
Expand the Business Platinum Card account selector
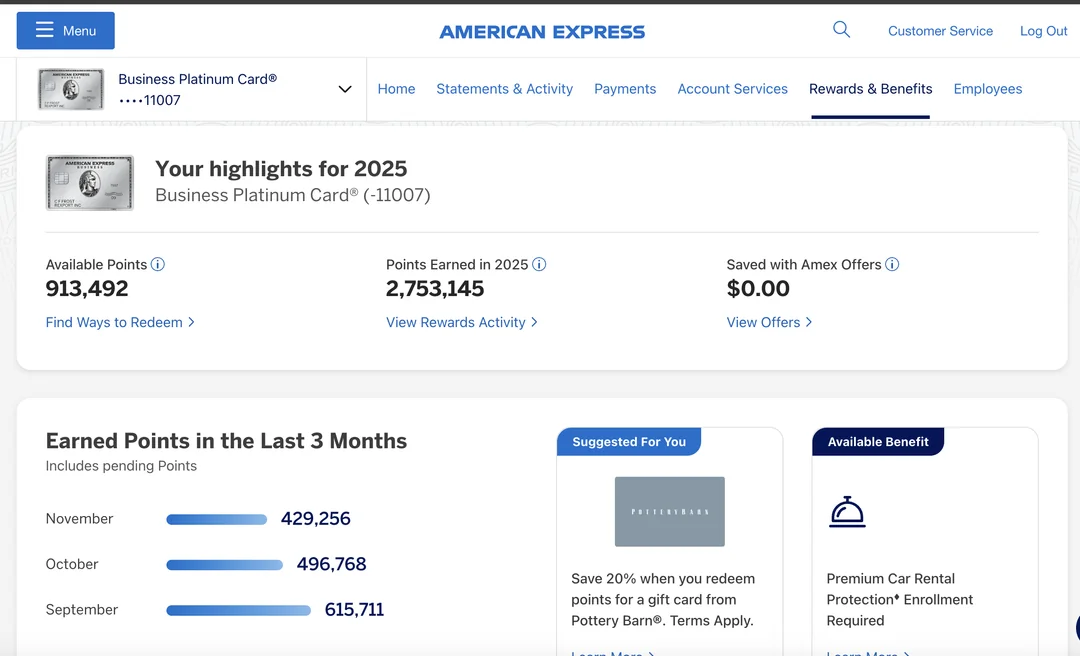344,89
